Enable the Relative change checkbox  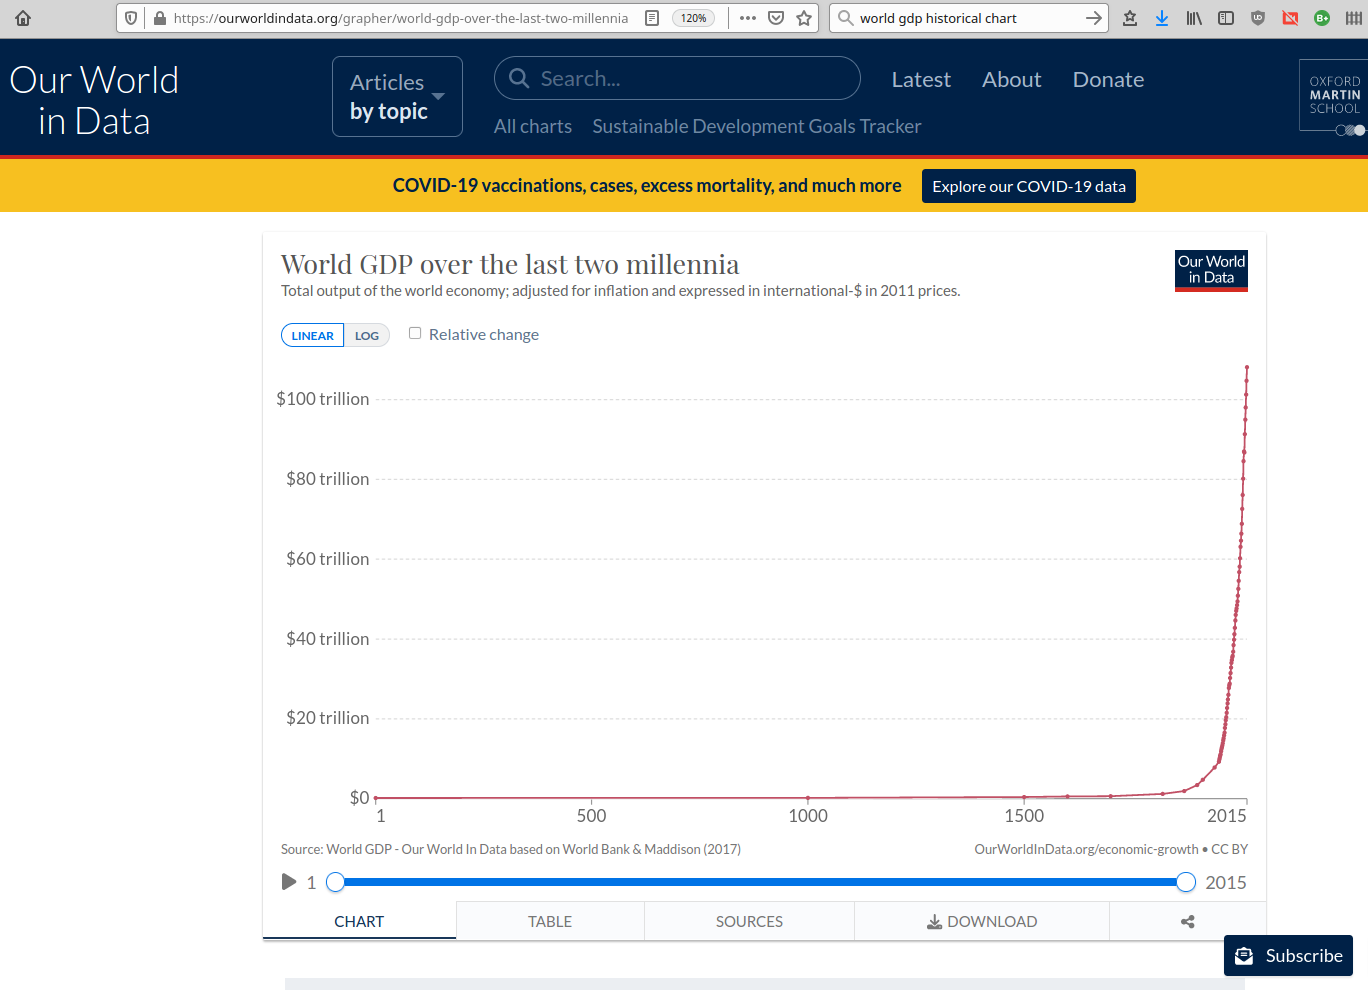(415, 334)
